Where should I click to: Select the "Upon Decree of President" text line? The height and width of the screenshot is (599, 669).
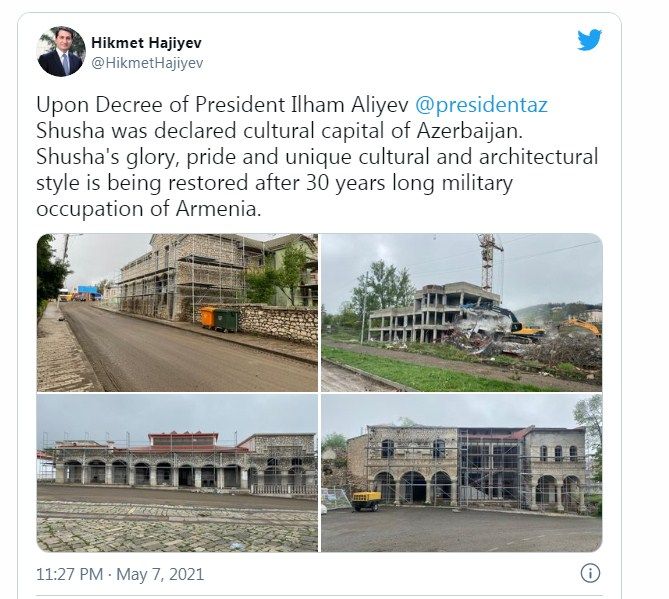pyautogui.click(x=222, y=105)
